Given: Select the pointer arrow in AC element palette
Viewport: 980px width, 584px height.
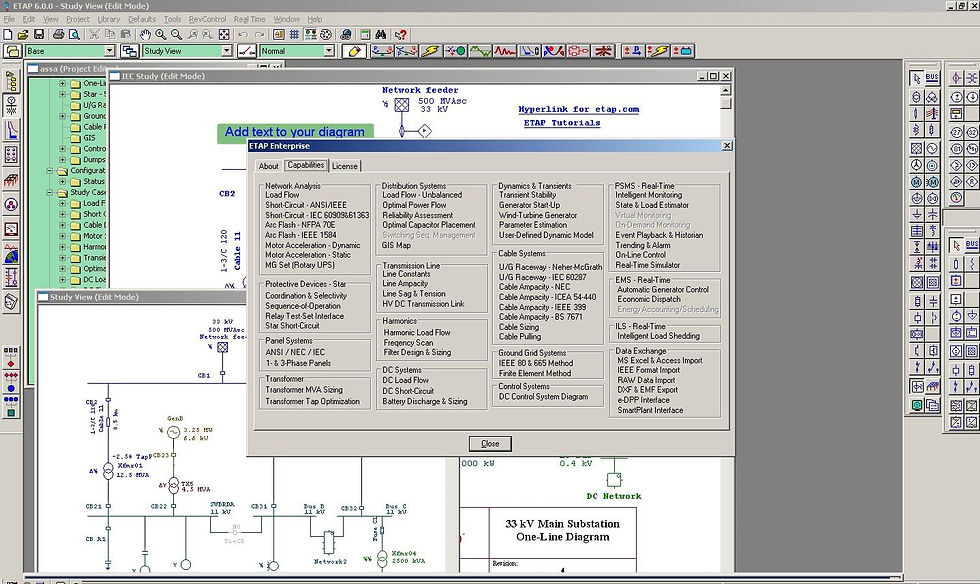Looking at the screenshot, I should (916, 78).
